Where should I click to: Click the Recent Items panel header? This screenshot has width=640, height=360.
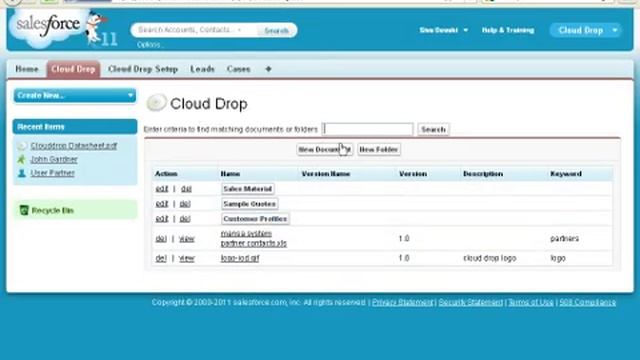[x=75, y=127]
